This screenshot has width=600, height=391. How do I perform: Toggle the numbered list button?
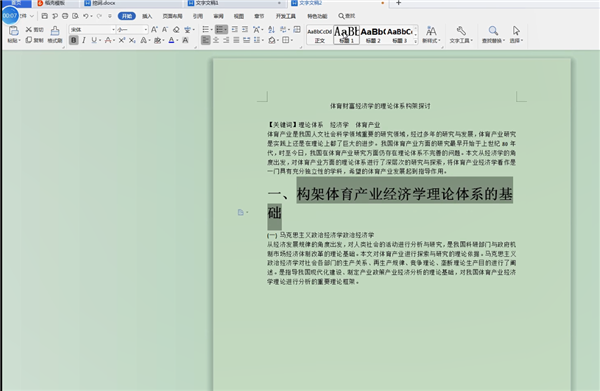tap(220, 29)
